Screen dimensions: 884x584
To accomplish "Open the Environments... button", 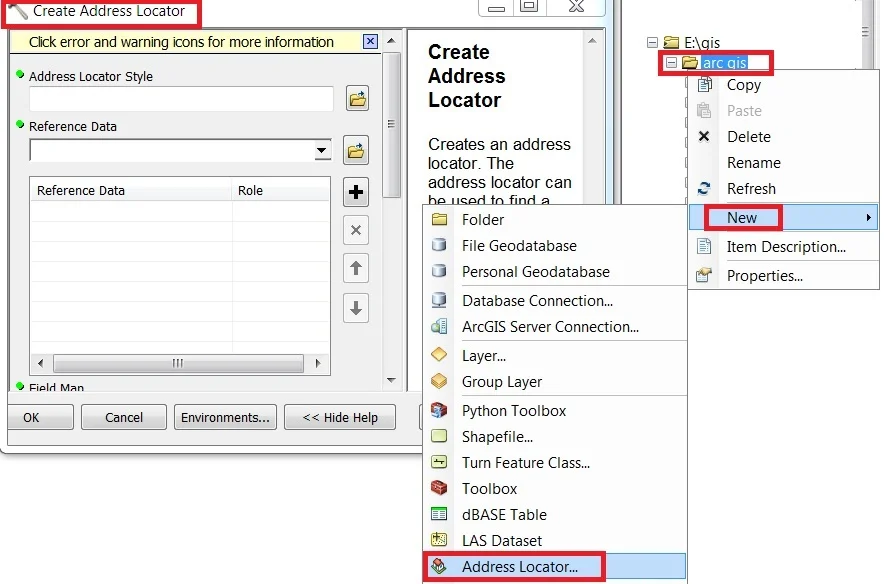I will (225, 417).
